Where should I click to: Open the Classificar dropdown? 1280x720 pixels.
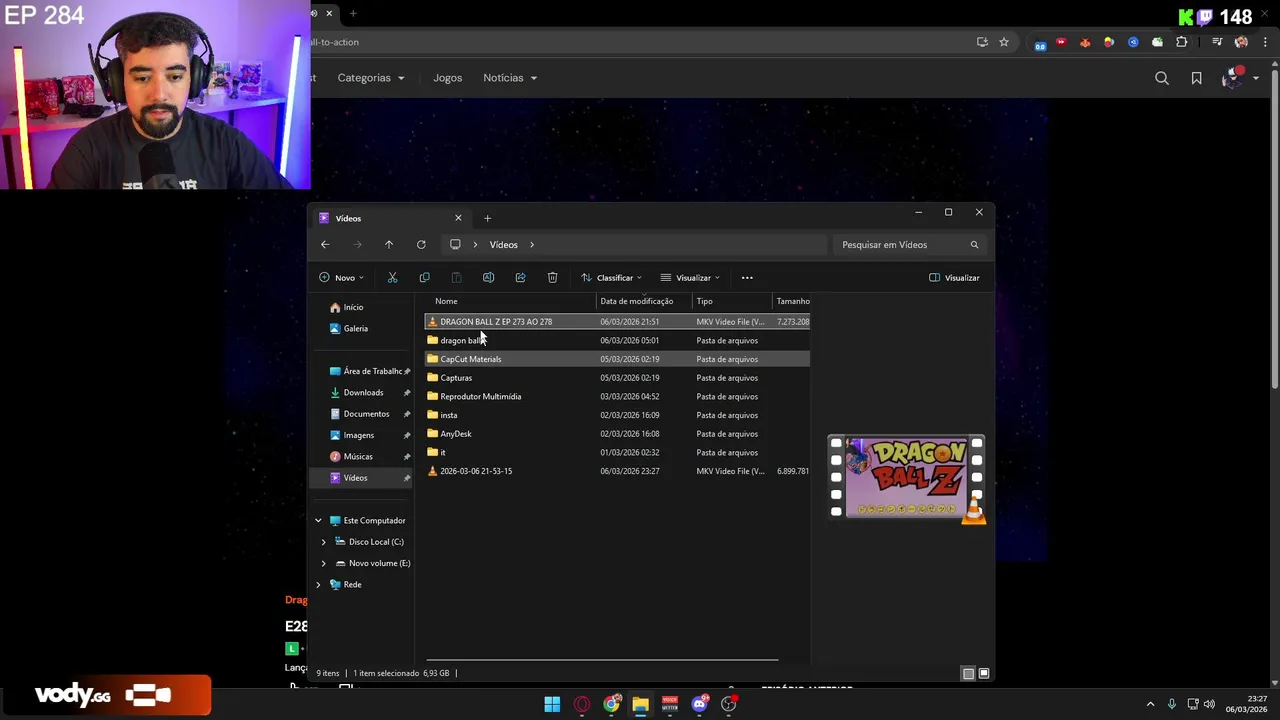pyautogui.click(x=611, y=277)
